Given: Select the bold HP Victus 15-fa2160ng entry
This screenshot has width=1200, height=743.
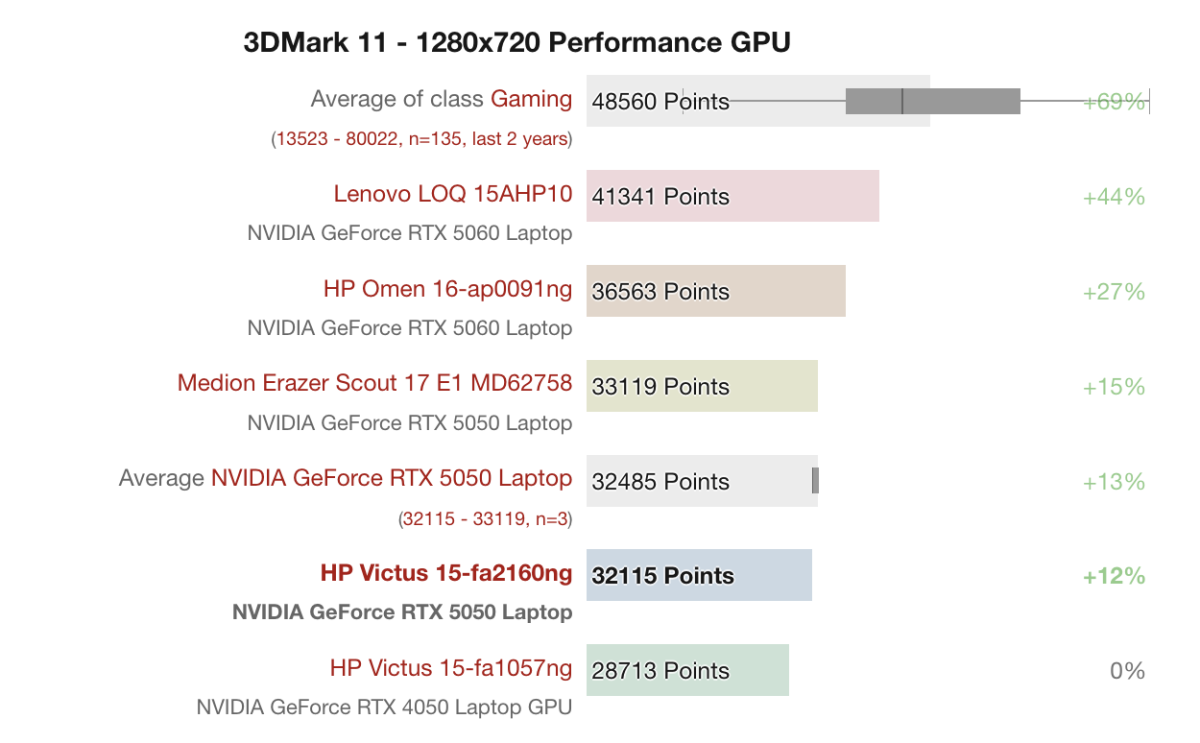Looking at the screenshot, I should tap(446, 573).
